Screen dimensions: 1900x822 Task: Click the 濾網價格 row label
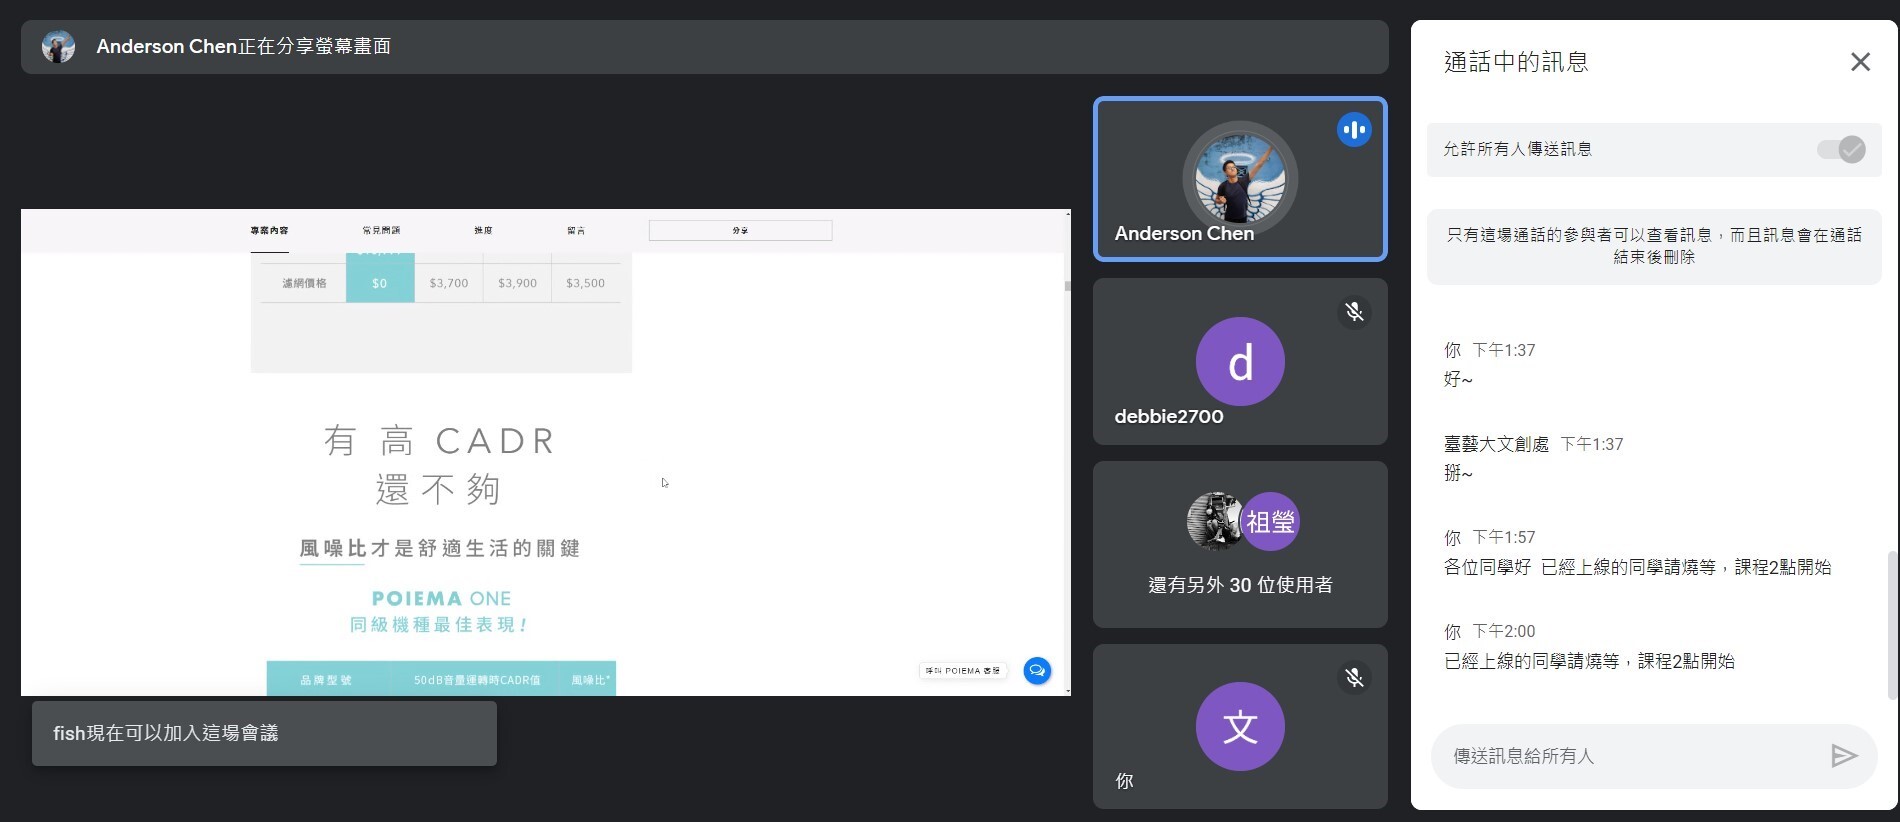[x=304, y=283]
